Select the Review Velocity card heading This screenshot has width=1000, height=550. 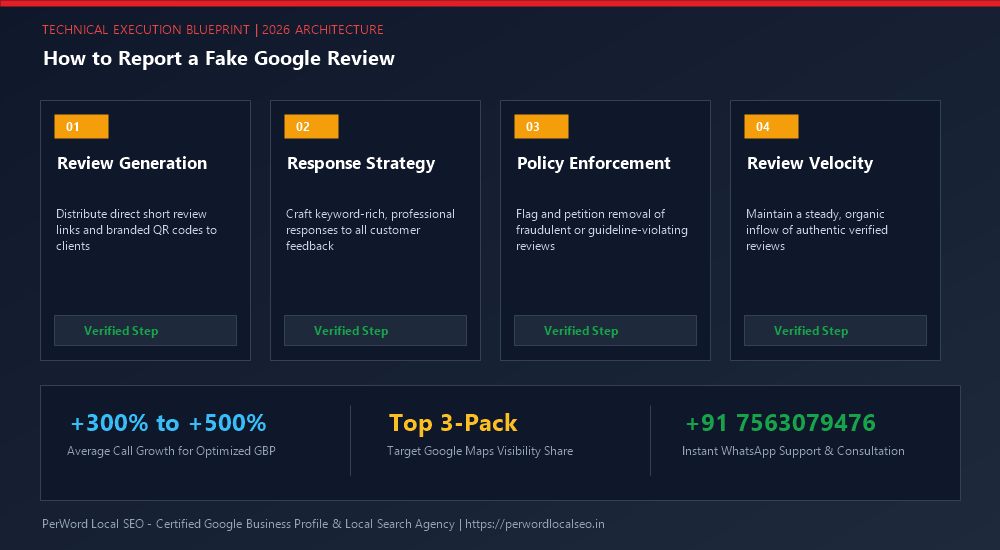[x=810, y=164]
